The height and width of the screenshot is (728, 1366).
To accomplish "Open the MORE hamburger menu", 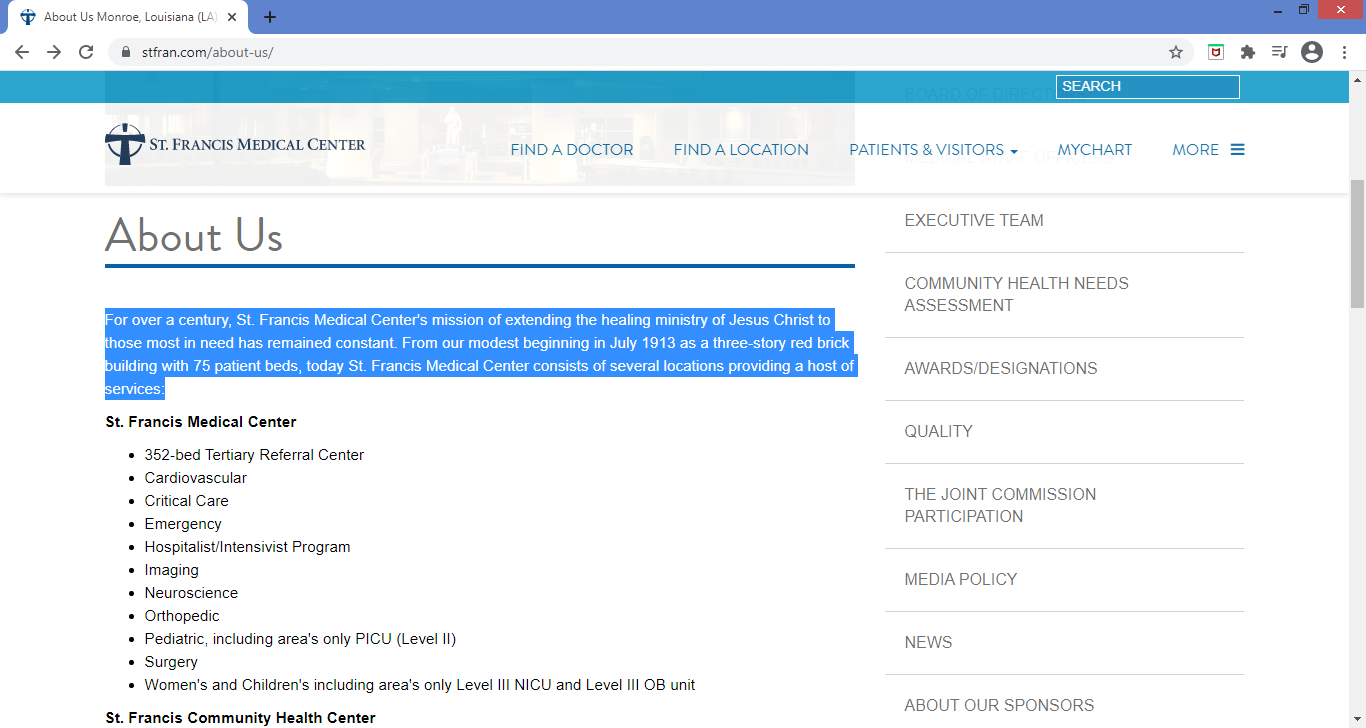I will click(x=1208, y=150).
